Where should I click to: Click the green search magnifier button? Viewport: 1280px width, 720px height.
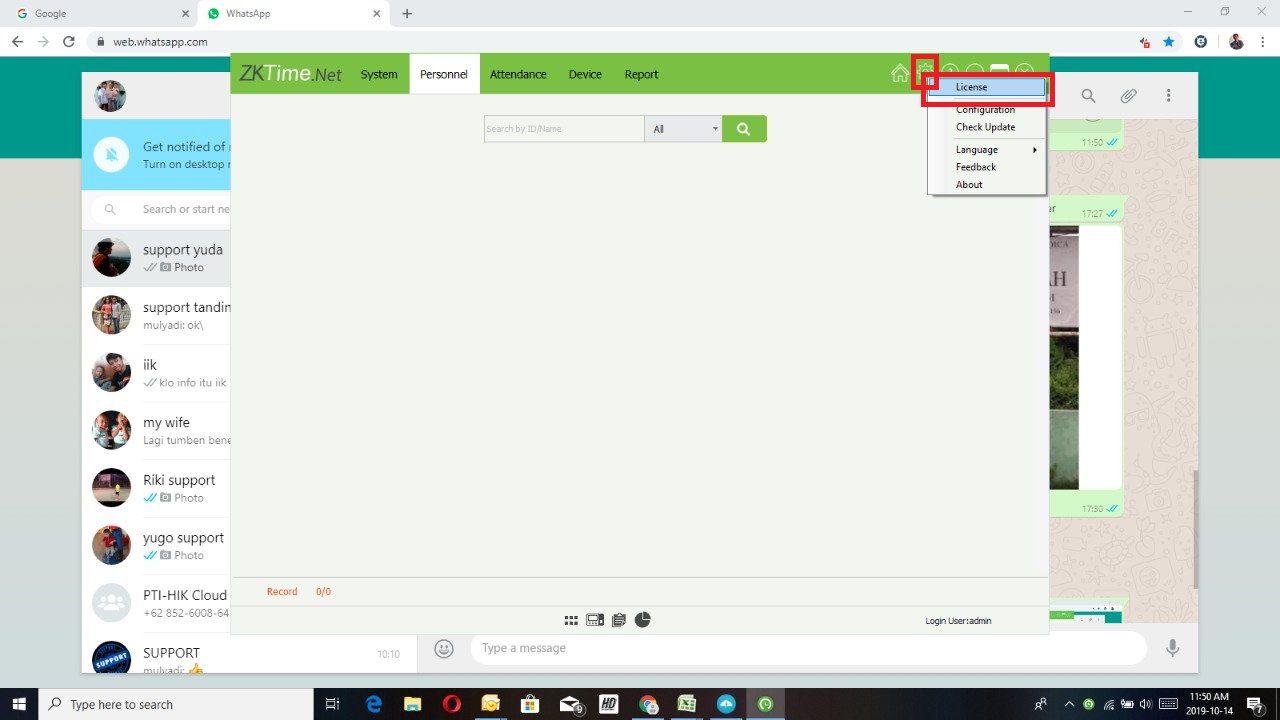point(744,129)
